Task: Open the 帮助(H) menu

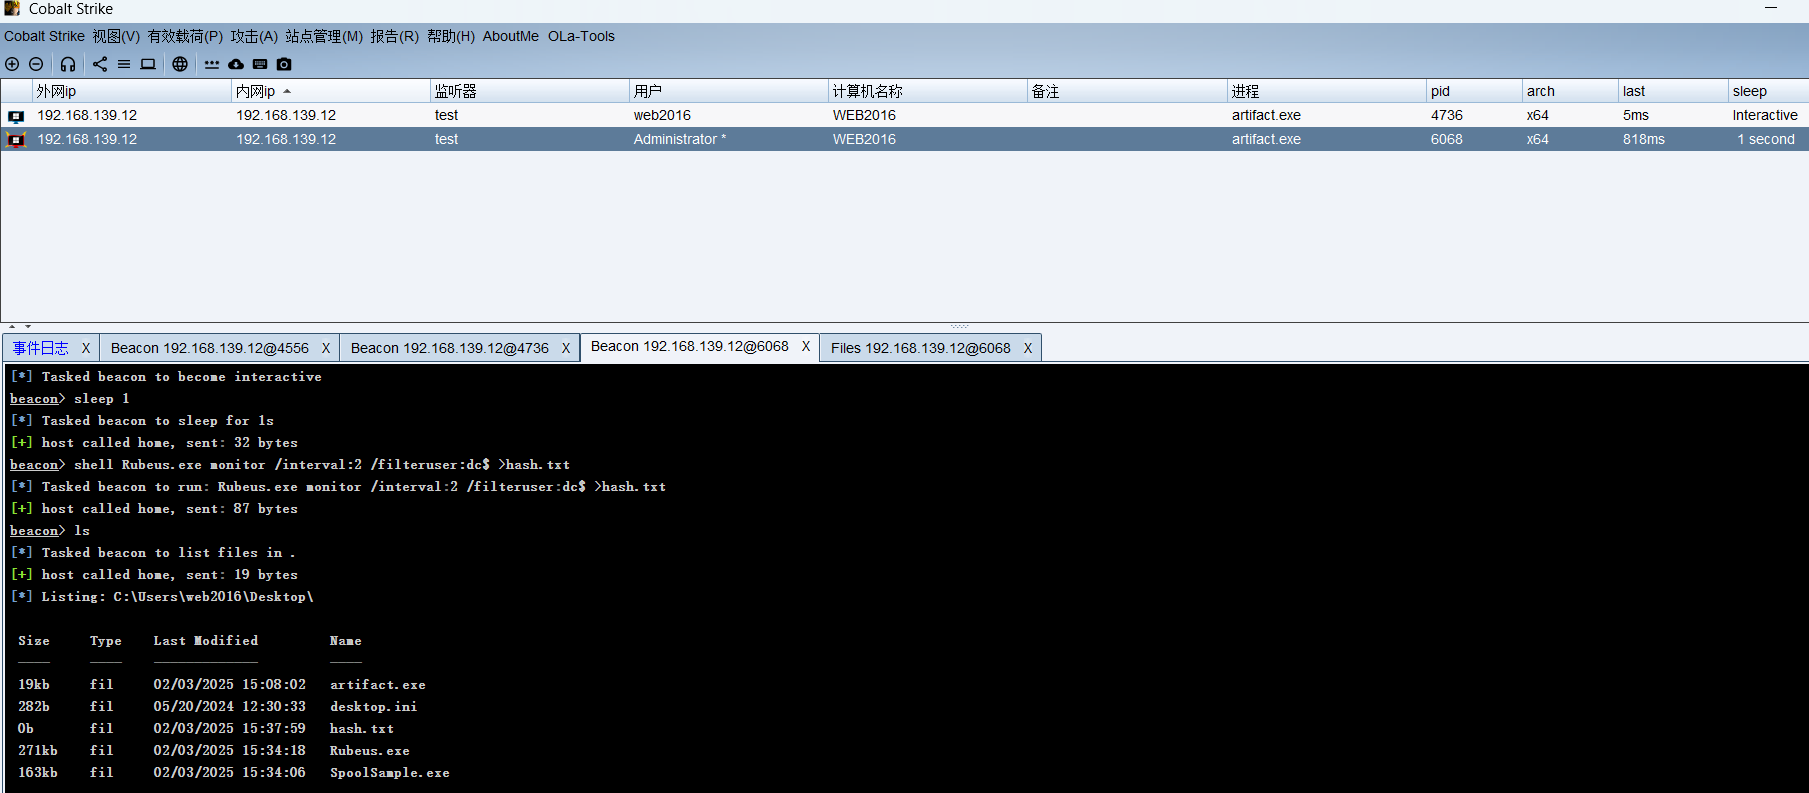Action: coord(451,36)
